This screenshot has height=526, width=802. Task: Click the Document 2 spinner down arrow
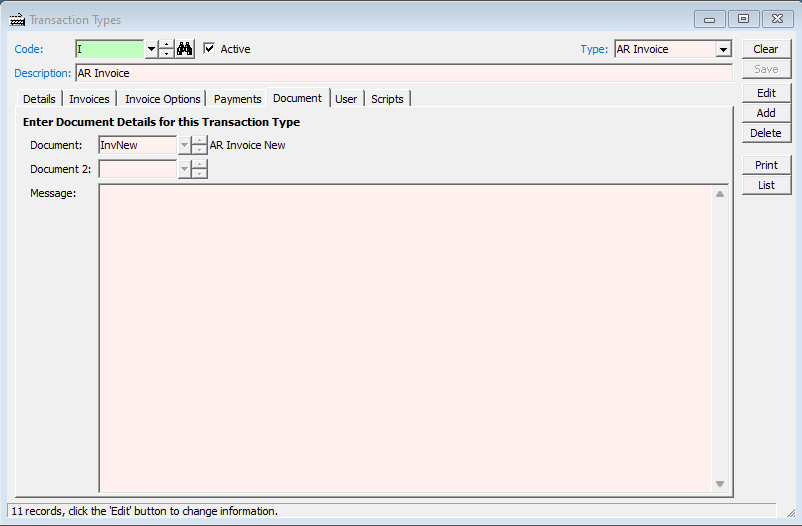199,174
